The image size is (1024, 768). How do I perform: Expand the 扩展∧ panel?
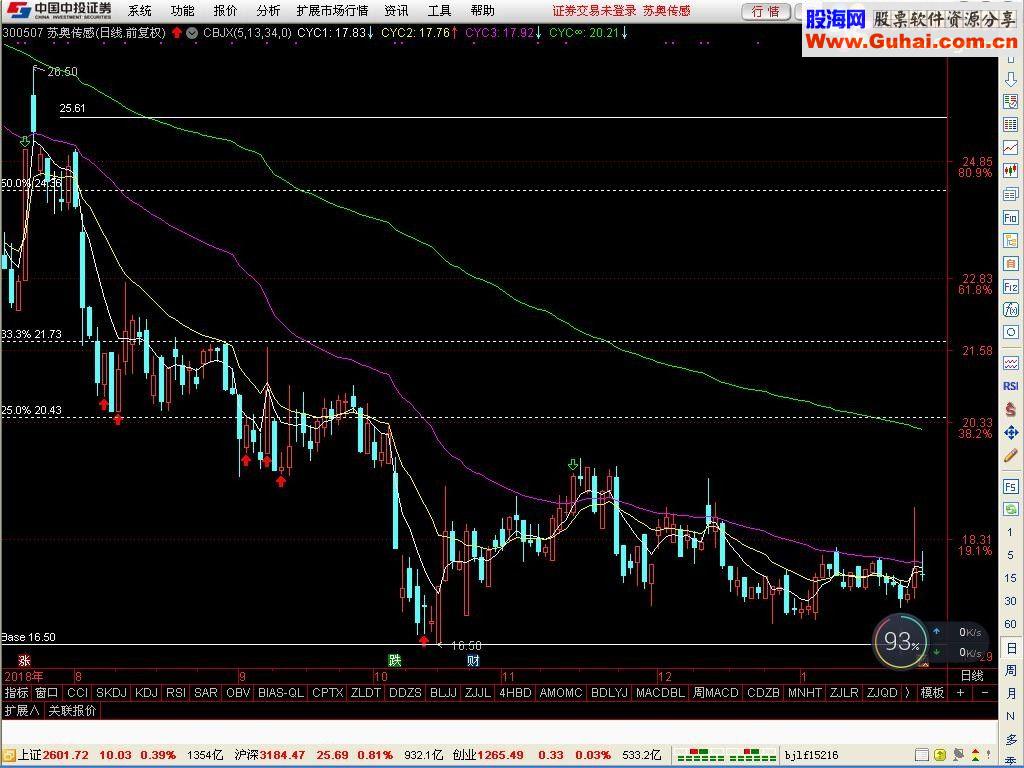tap(22, 711)
